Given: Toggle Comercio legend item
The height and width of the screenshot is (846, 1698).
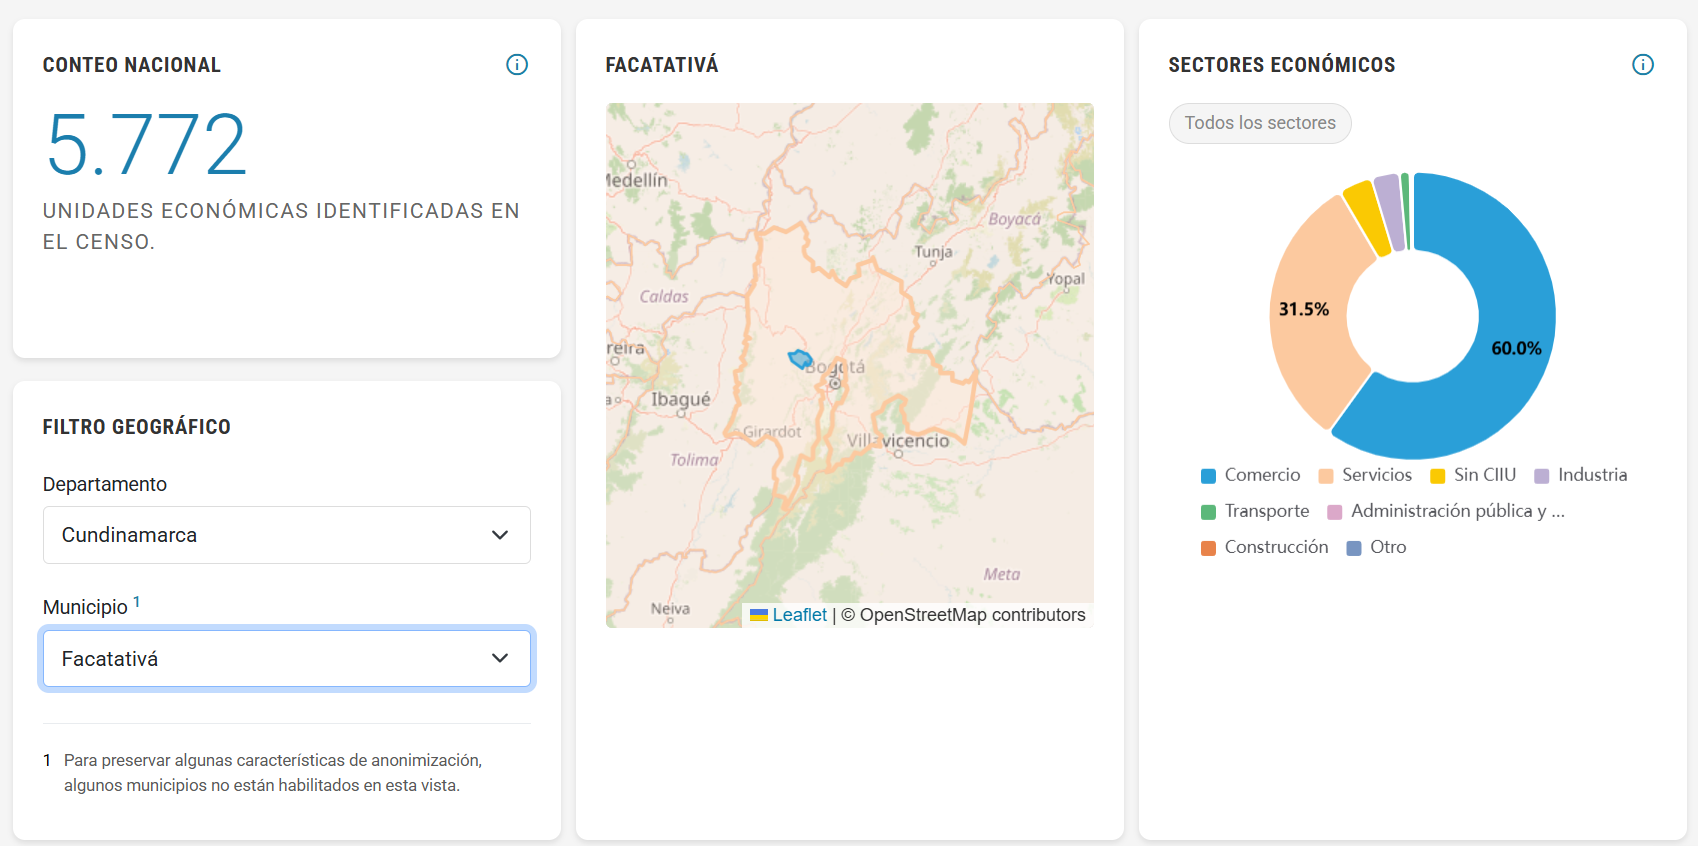Looking at the screenshot, I should (1250, 476).
